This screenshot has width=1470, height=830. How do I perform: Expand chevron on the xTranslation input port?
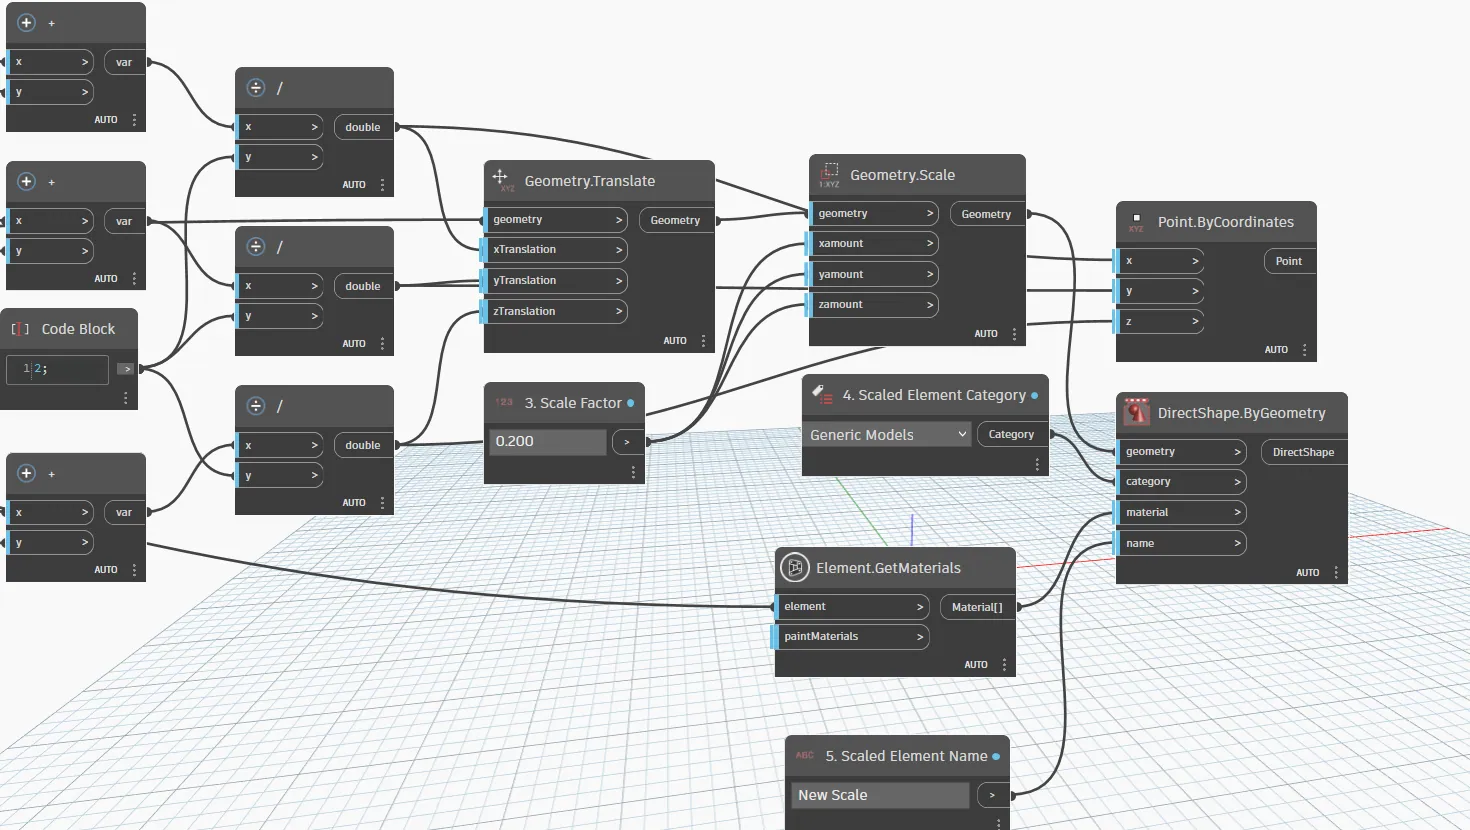(619, 250)
